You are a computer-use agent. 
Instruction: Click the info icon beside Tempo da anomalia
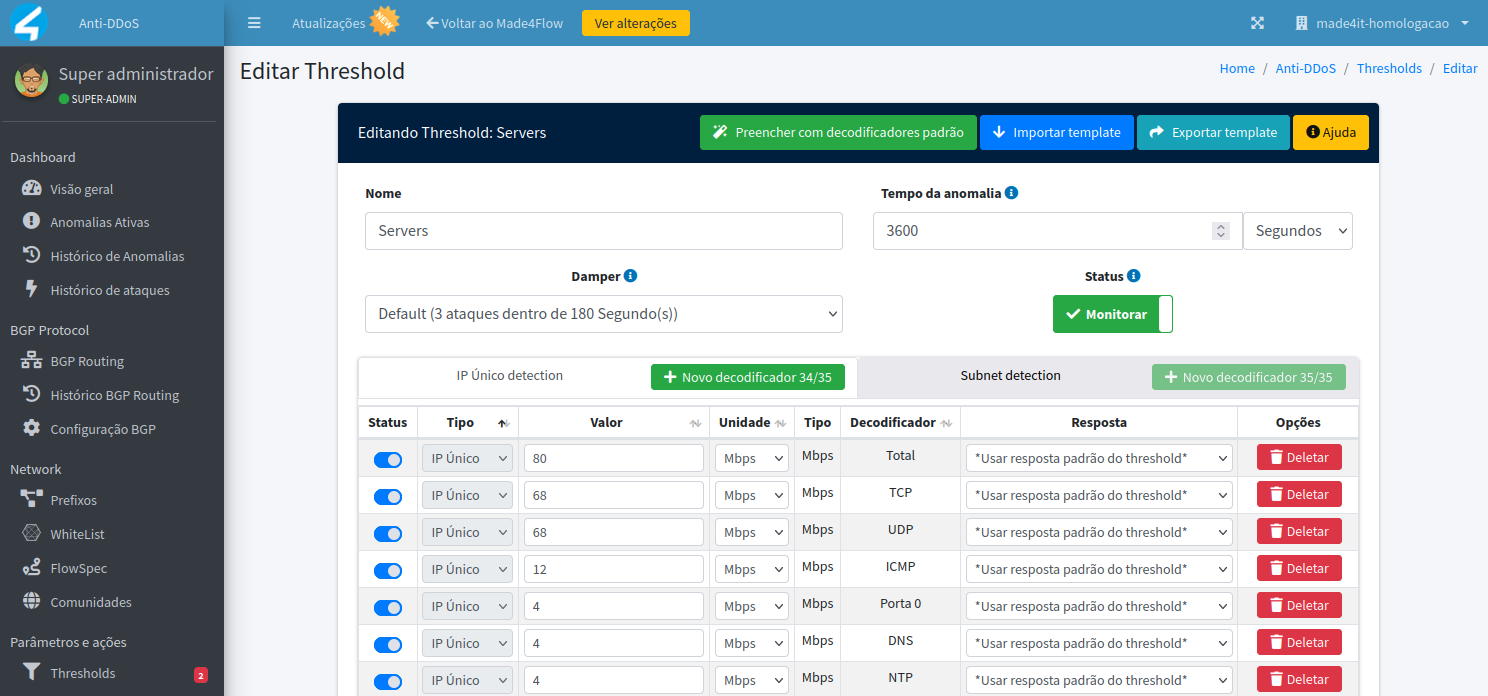tap(1011, 193)
